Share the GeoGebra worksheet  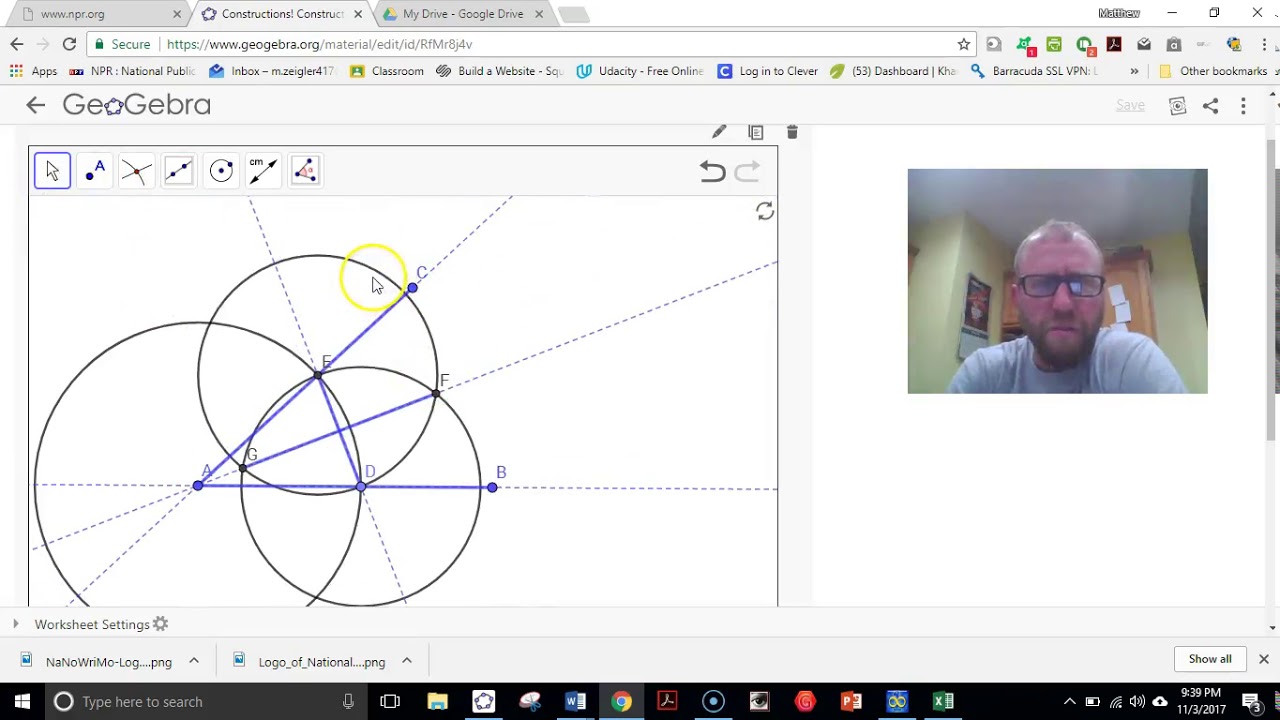coord(1210,105)
